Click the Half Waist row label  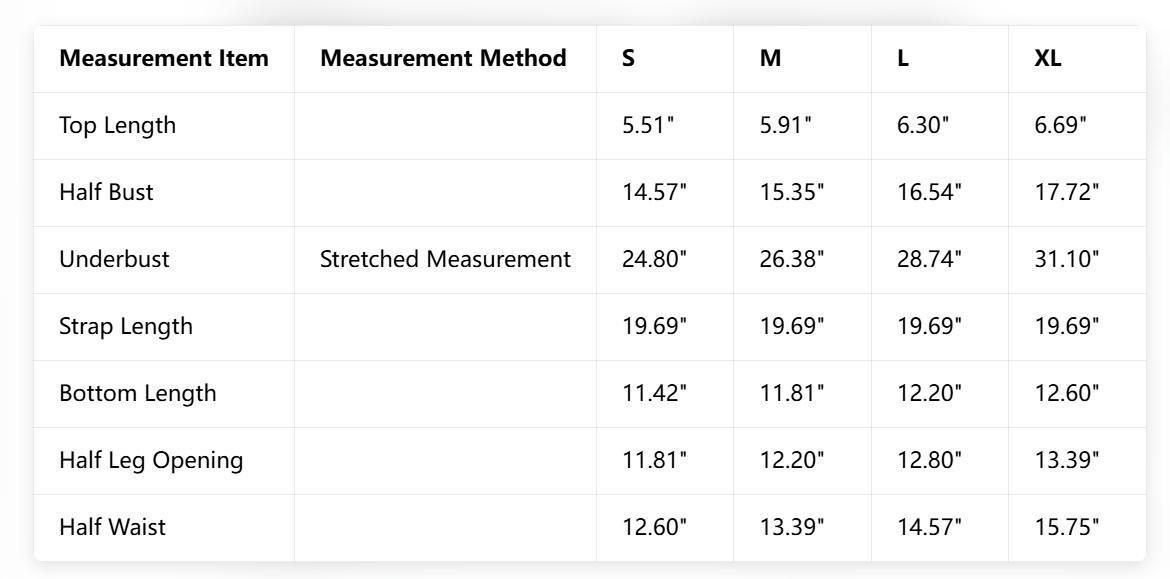[112, 527]
